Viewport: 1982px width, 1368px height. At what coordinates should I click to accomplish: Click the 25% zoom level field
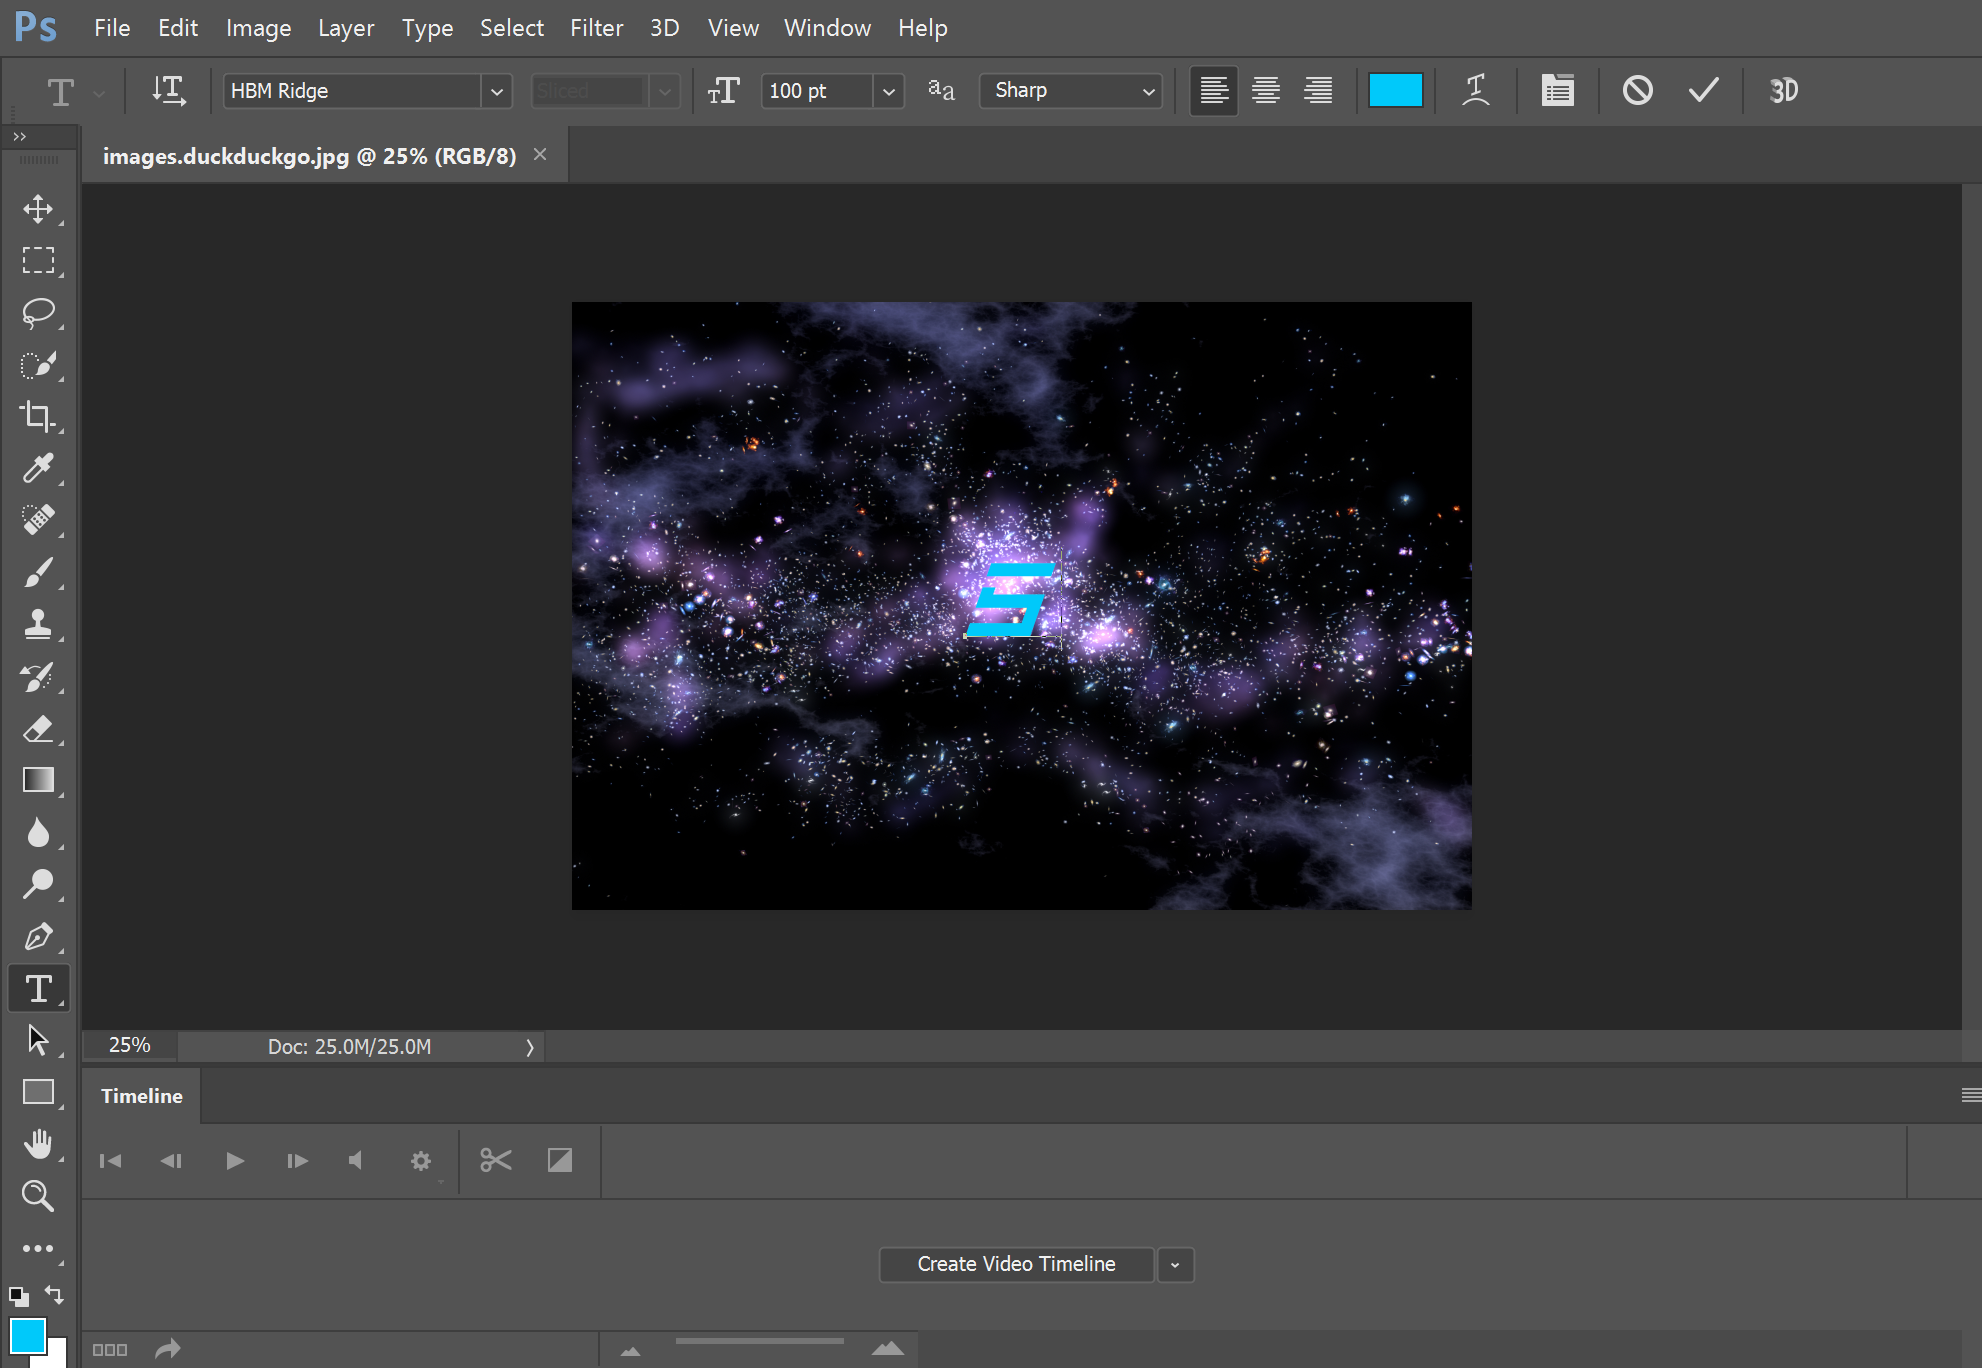tap(130, 1045)
